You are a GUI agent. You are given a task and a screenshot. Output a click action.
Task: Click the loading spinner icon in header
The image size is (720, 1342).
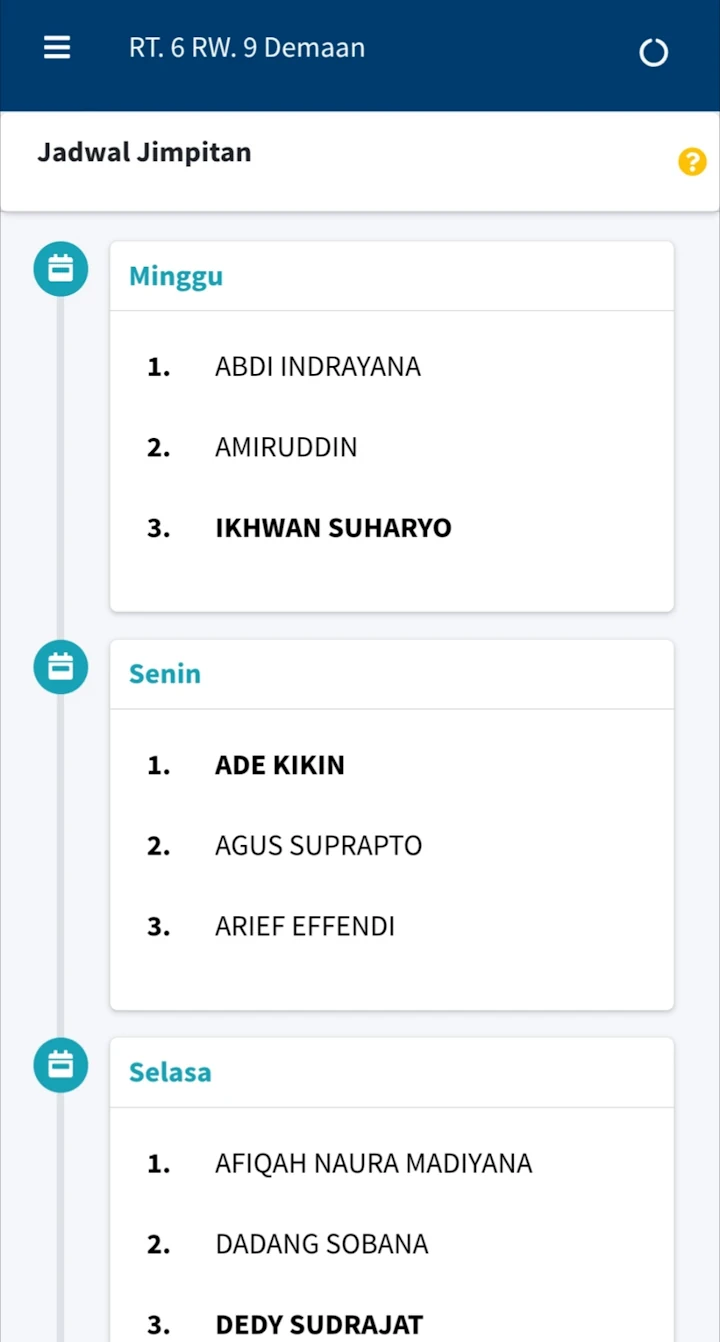(x=653, y=52)
